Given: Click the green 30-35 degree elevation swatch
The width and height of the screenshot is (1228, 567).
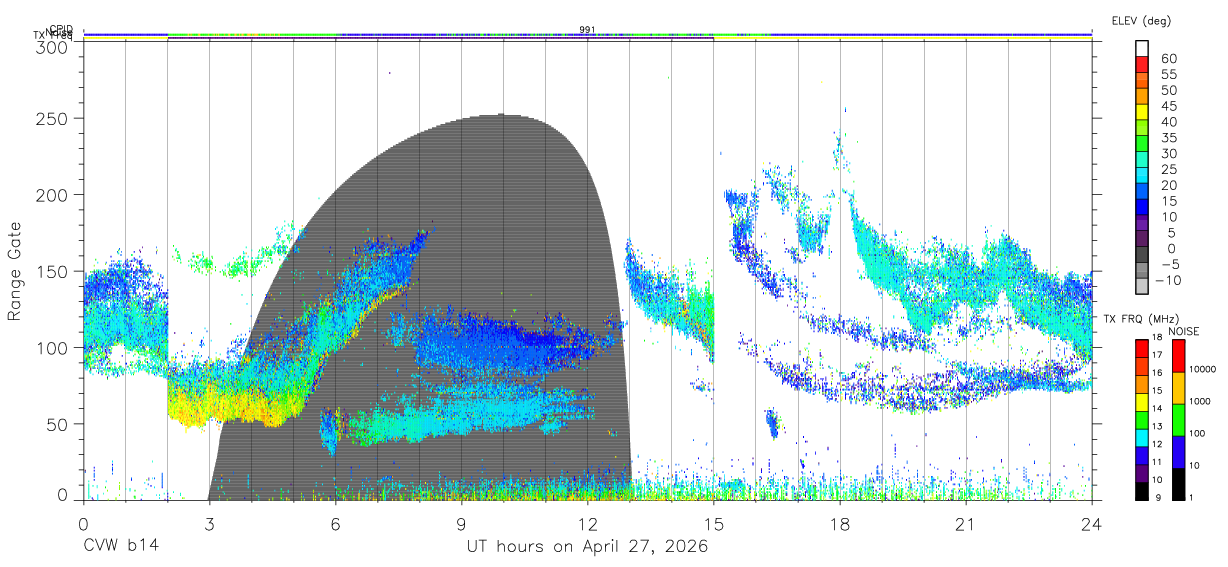Looking at the screenshot, I should click(1143, 145).
